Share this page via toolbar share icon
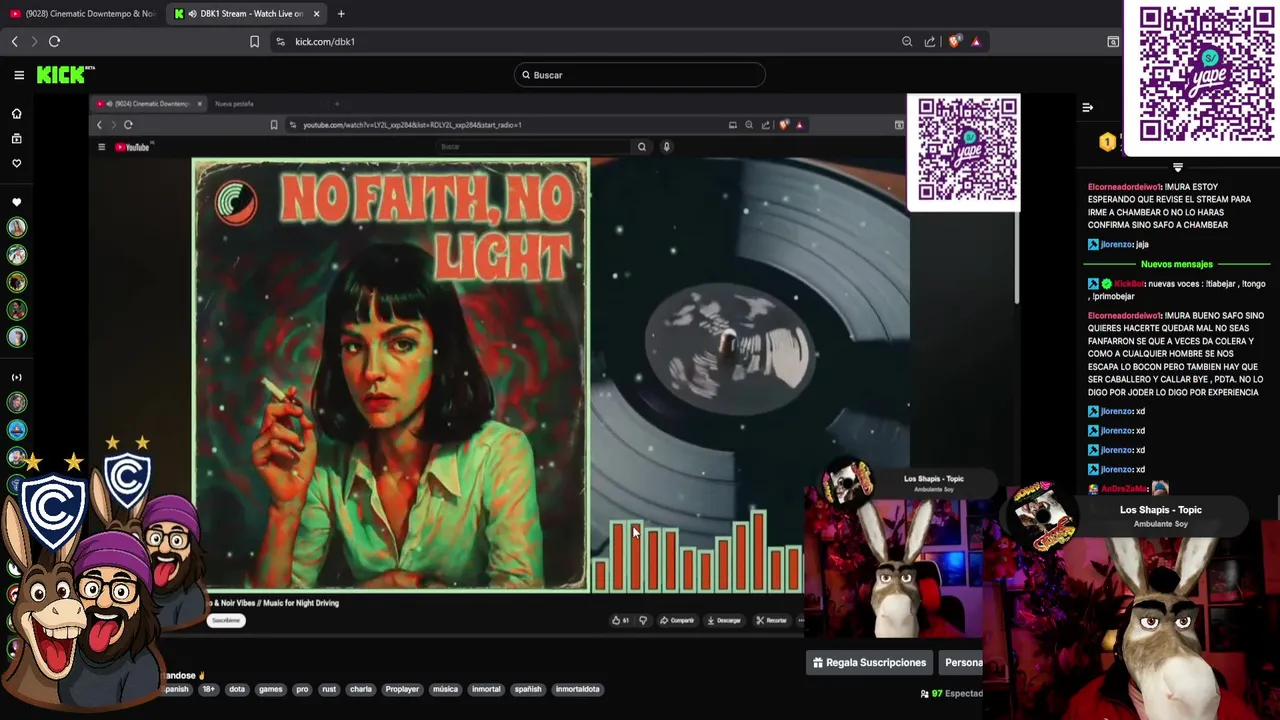The image size is (1280, 720). [x=930, y=41]
